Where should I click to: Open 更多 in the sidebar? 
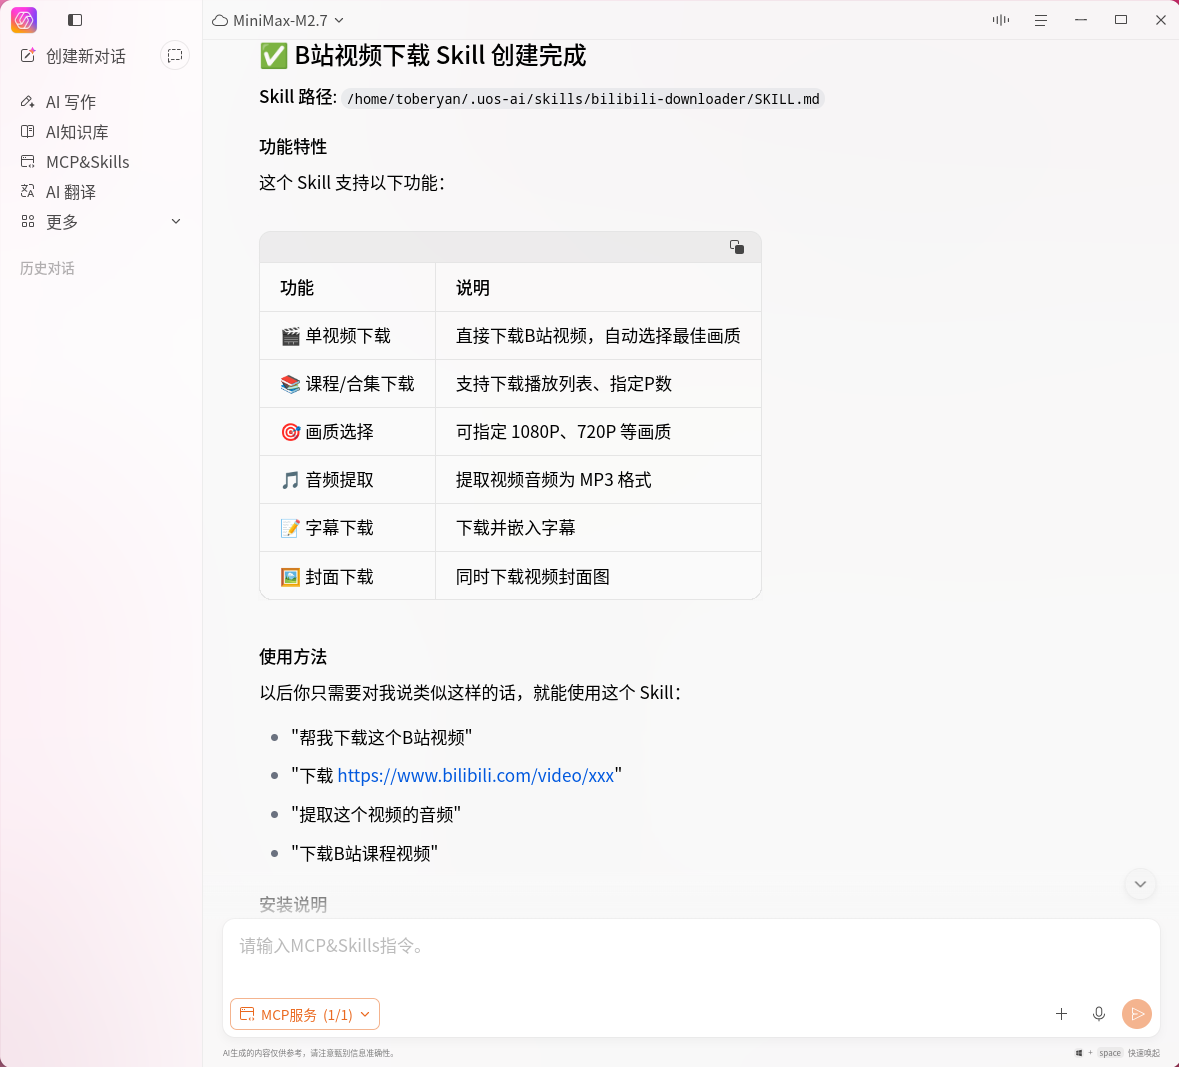pos(62,222)
